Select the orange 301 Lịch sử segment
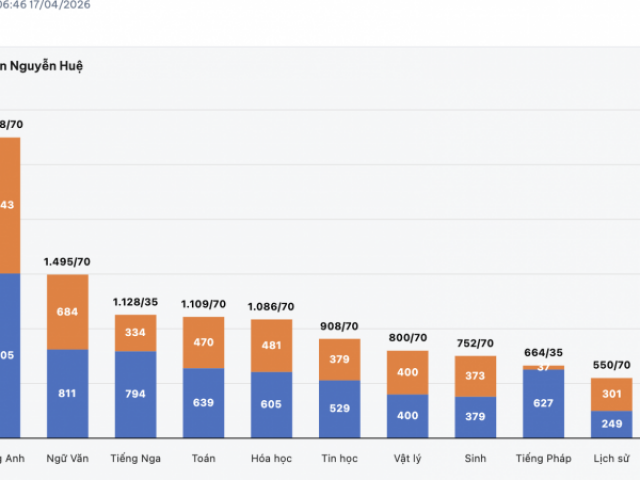 coord(611,393)
